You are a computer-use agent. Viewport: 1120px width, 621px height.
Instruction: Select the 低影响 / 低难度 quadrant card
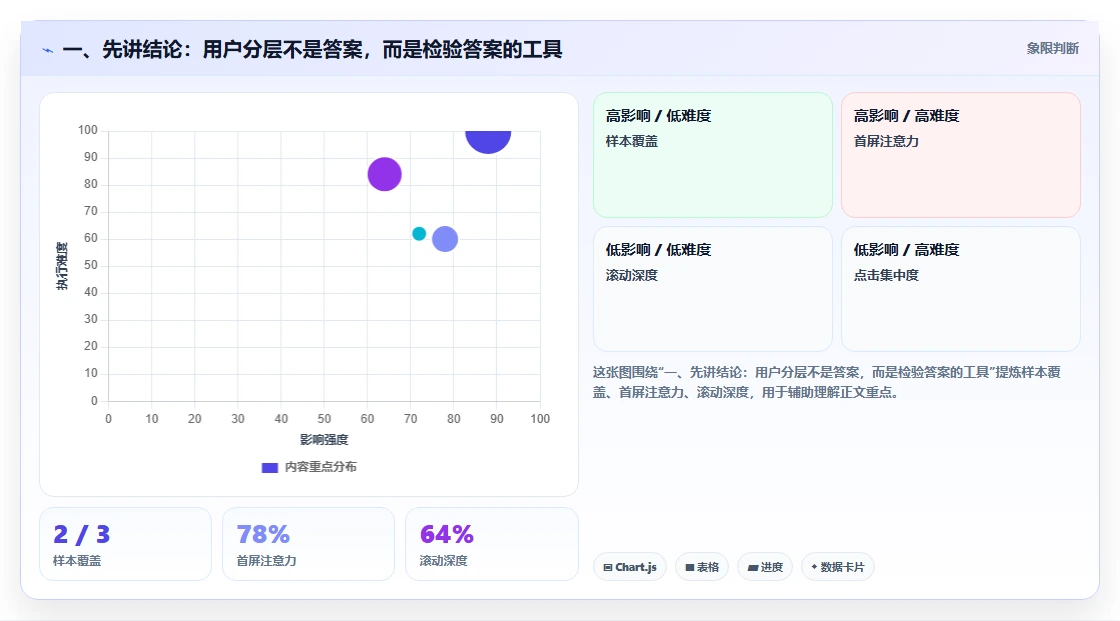(713, 289)
